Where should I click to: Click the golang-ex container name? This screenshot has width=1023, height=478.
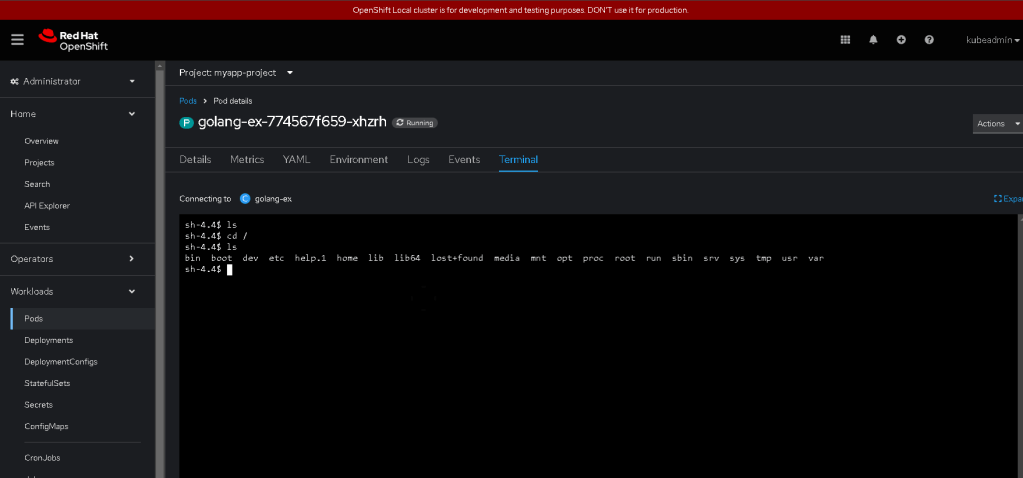click(273, 199)
